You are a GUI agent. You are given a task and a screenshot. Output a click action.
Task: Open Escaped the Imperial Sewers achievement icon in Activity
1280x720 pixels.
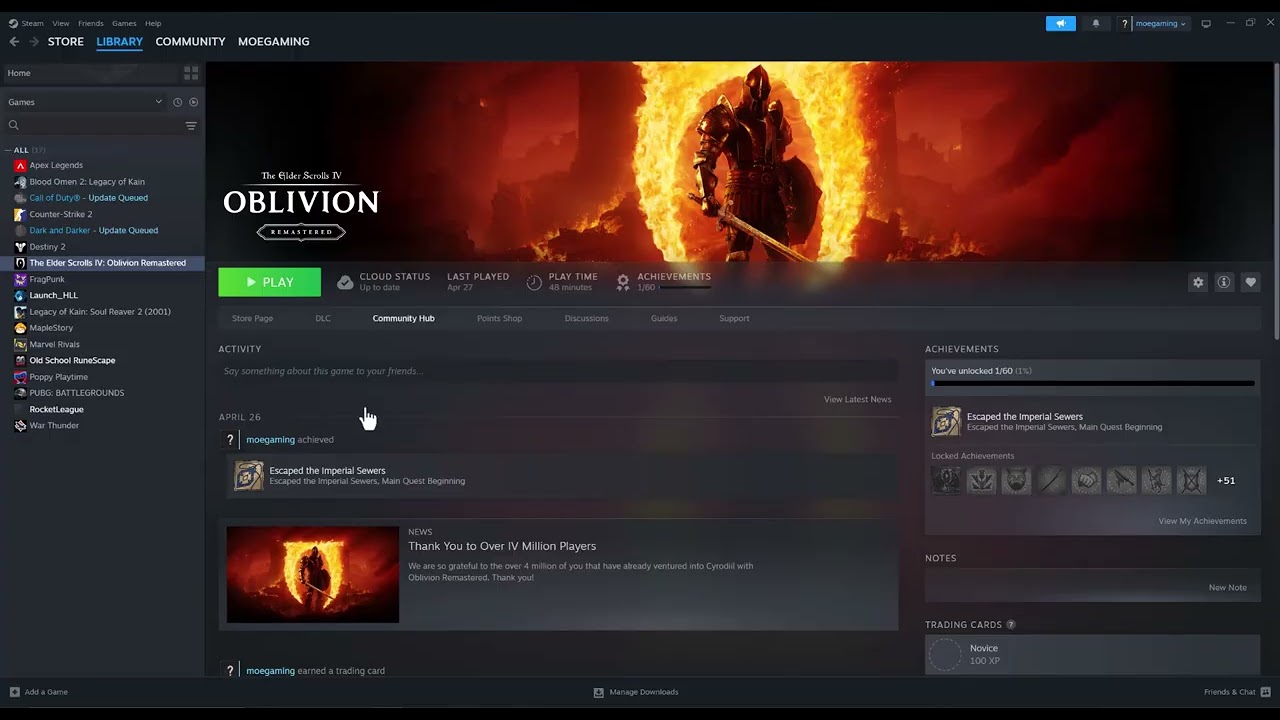coord(249,476)
